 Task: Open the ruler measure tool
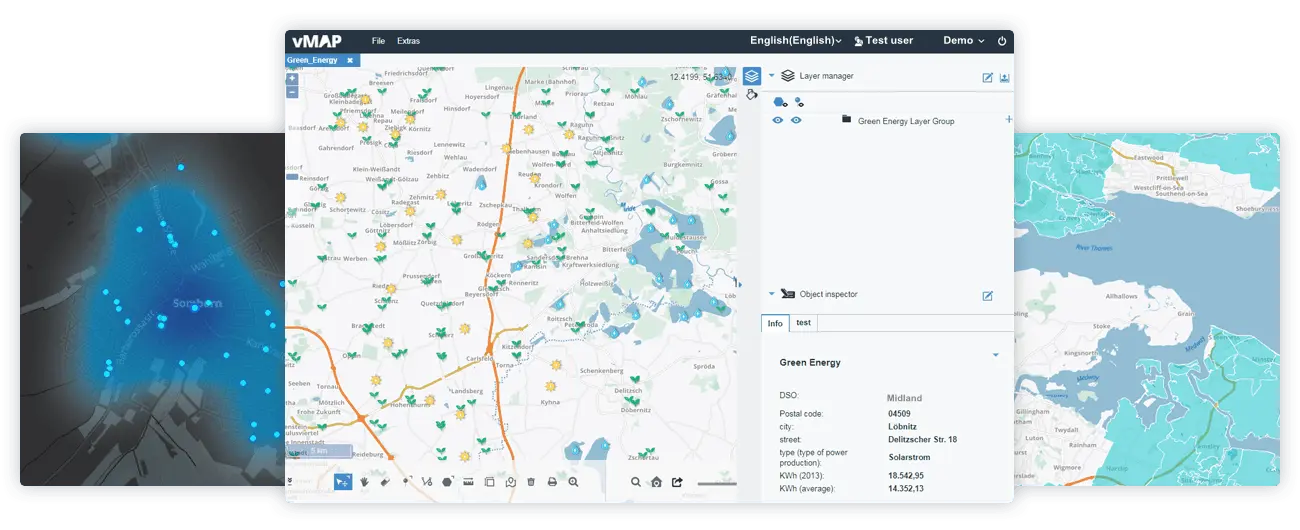pyautogui.click(x=468, y=482)
